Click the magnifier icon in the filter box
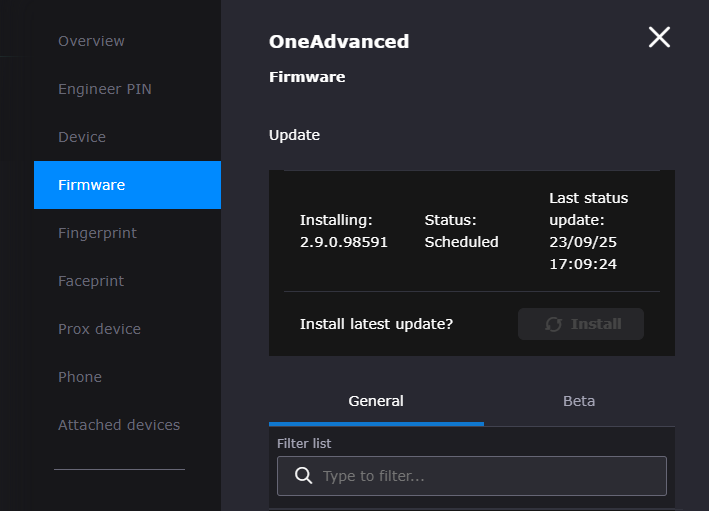Screen dimensions: 709x511 click(304, 476)
